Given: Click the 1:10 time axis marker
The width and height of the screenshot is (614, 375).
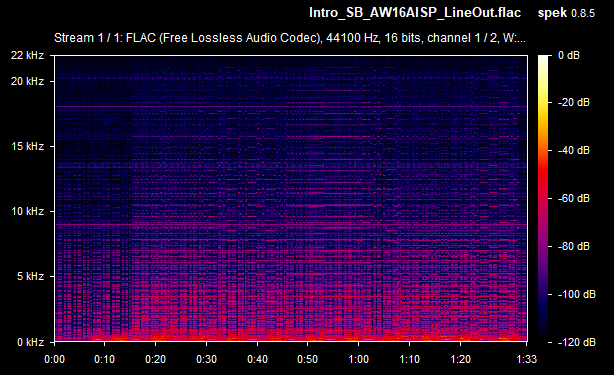Looking at the screenshot, I should (409, 359).
